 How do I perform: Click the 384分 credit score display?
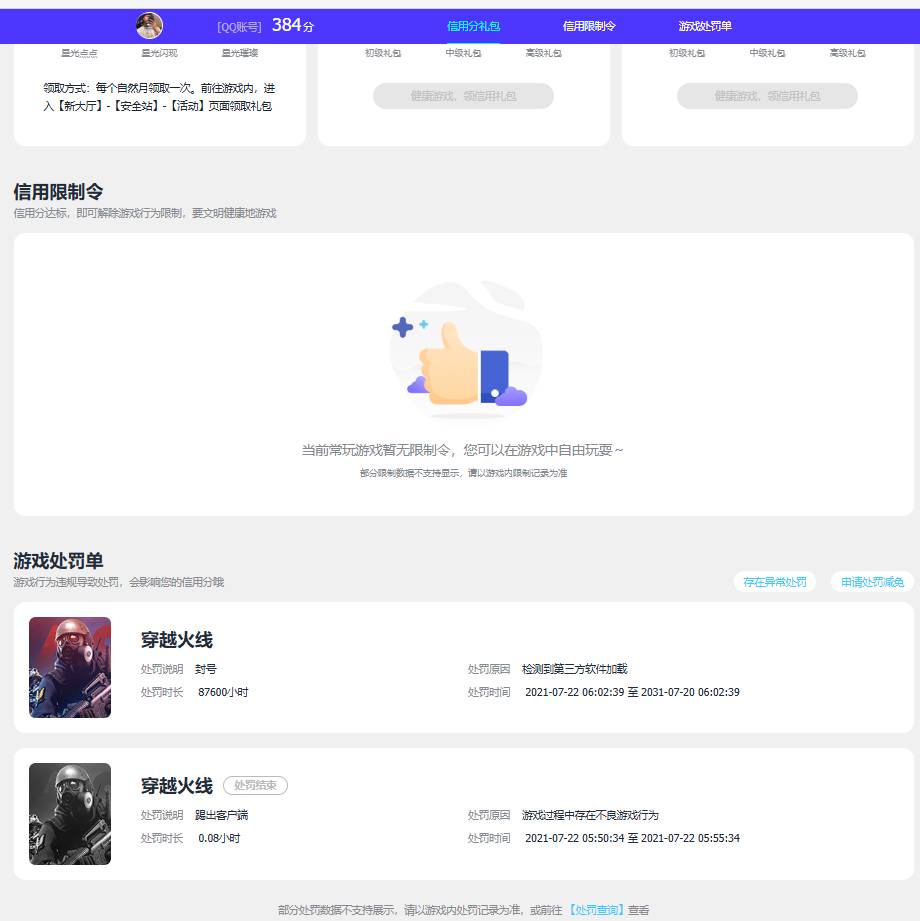pos(291,25)
